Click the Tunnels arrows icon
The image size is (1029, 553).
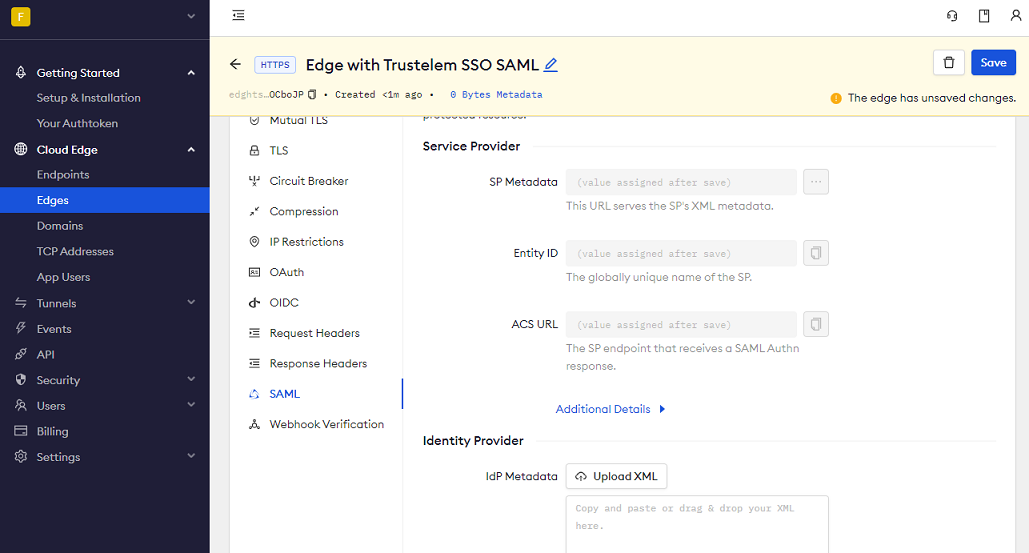[21, 302]
